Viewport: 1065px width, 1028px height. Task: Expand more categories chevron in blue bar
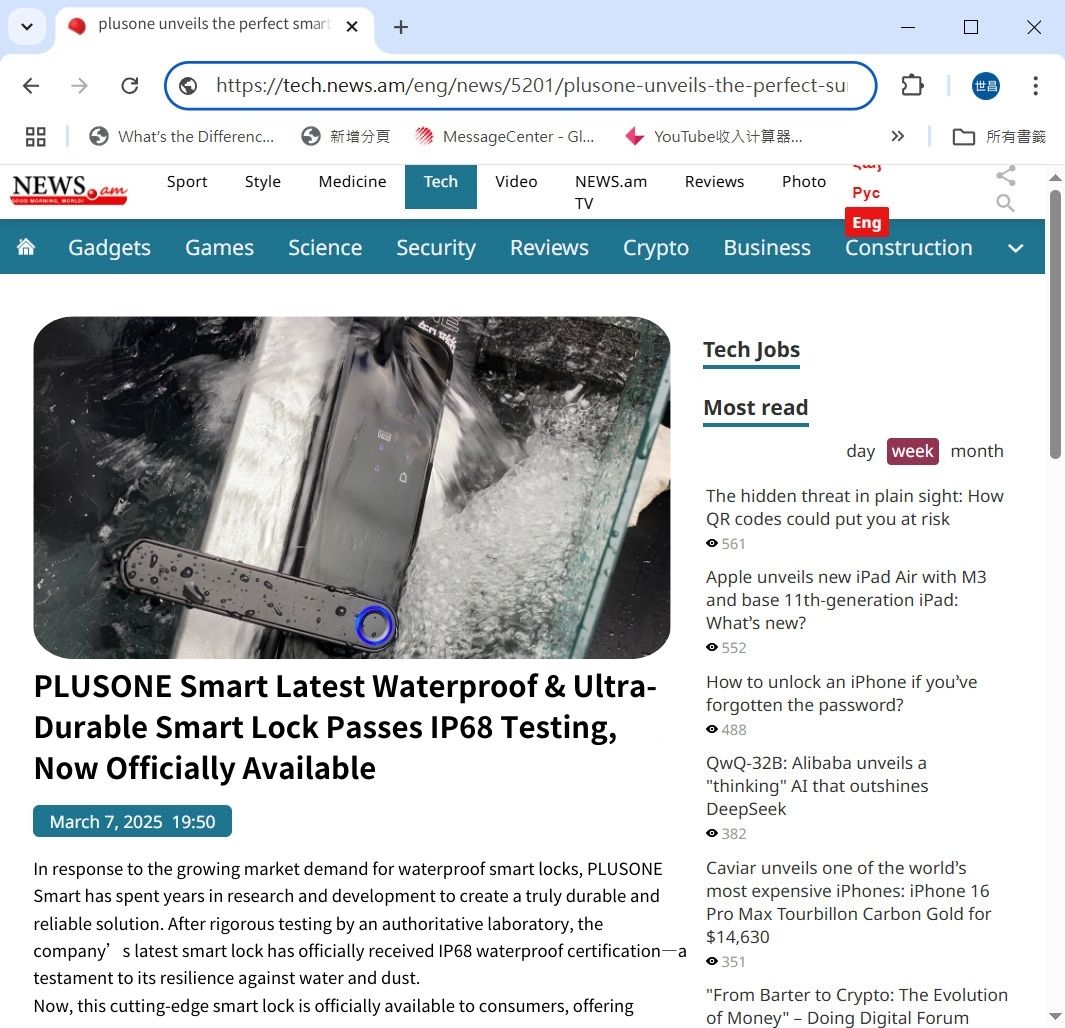coord(1015,248)
